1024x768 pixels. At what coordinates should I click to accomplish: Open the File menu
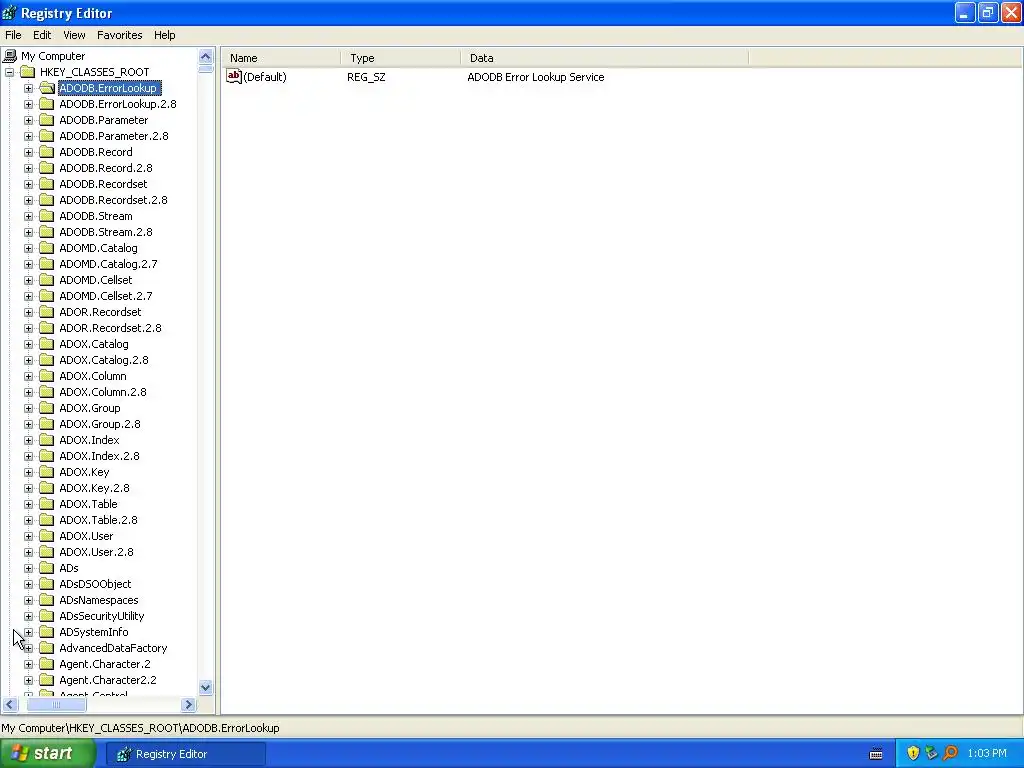pos(13,35)
